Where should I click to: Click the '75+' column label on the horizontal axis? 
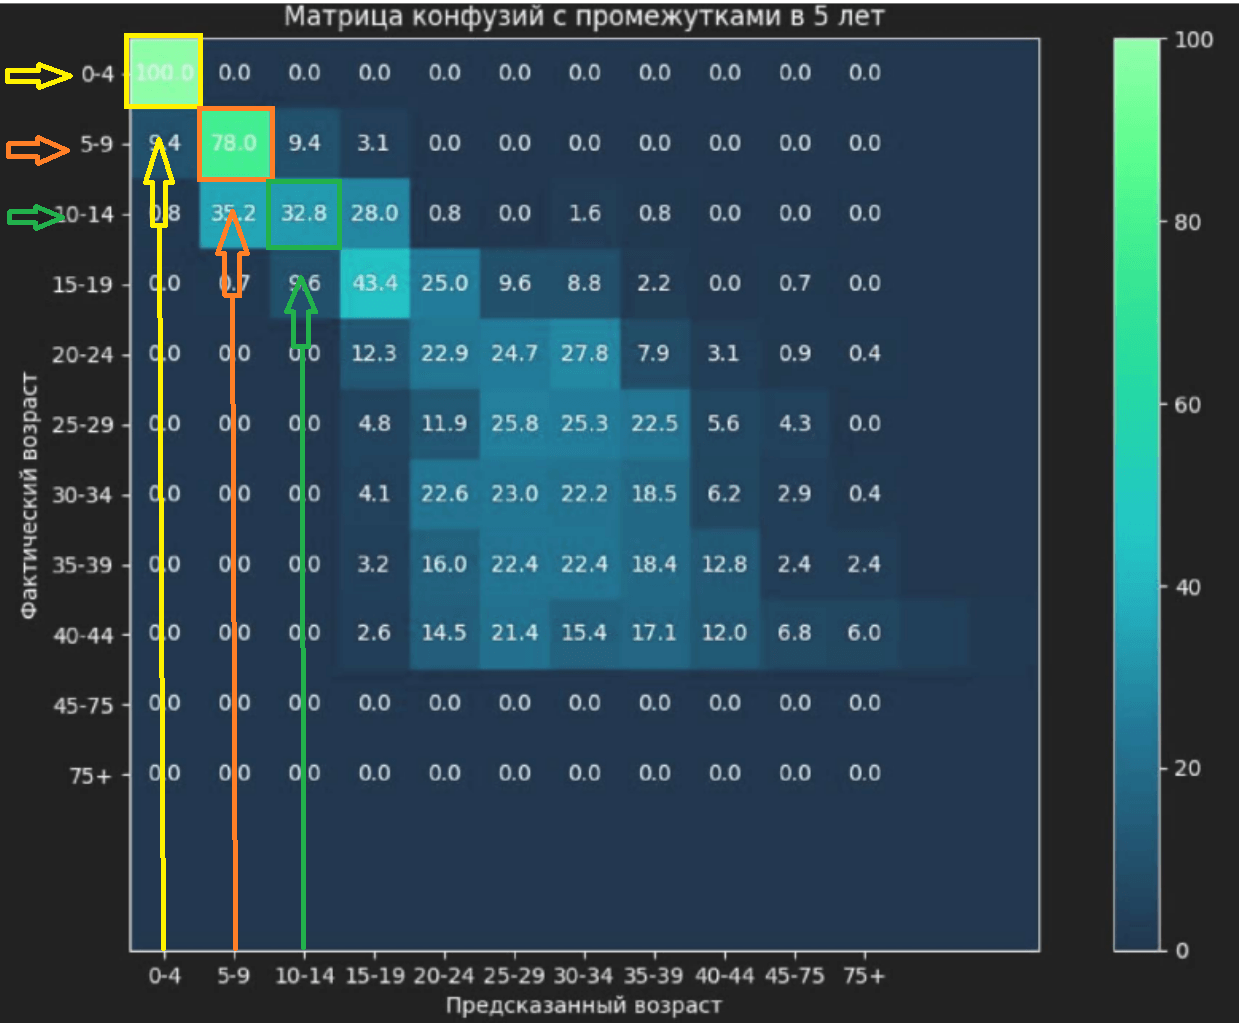click(x=864, y=975)
